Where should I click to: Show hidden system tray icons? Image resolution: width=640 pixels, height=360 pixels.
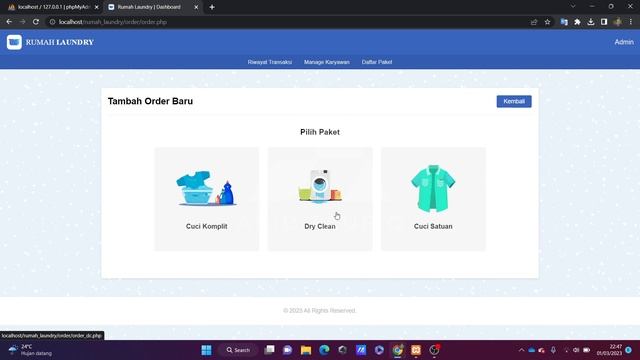tap(521, 350)
